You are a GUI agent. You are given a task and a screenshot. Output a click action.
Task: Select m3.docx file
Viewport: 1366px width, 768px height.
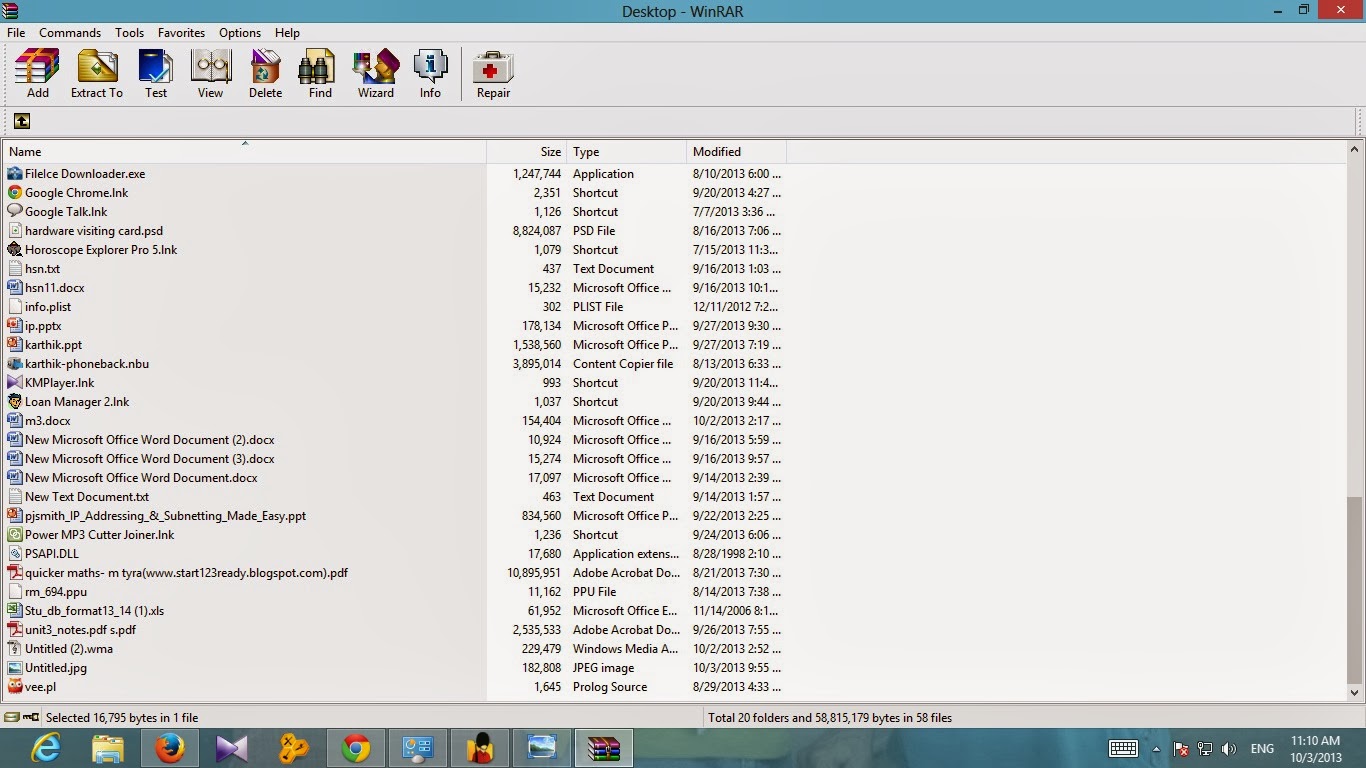(48, 421)
